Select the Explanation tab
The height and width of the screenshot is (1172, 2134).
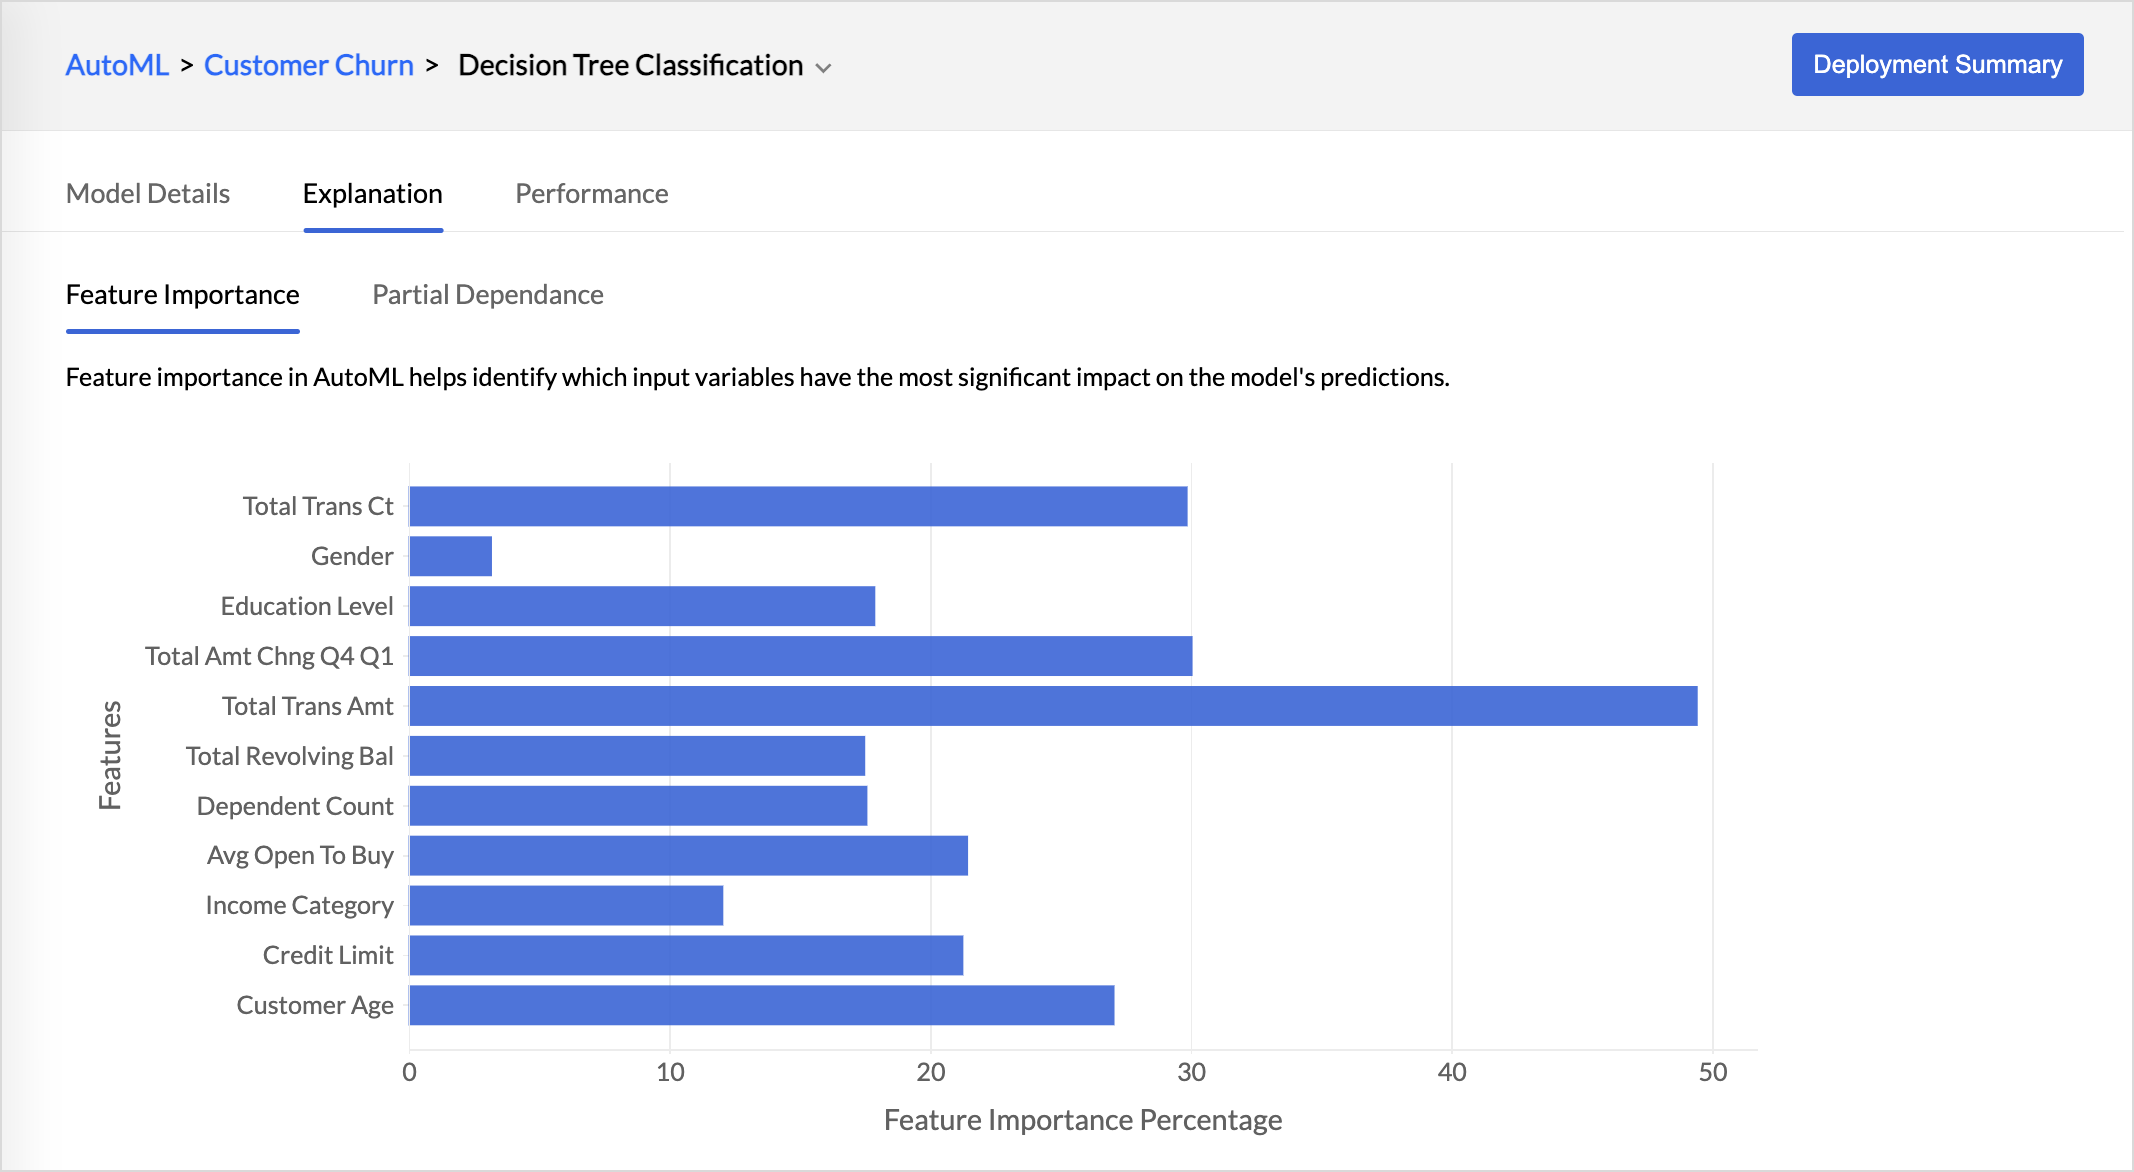pyautogui.click(x=372, y=194)
